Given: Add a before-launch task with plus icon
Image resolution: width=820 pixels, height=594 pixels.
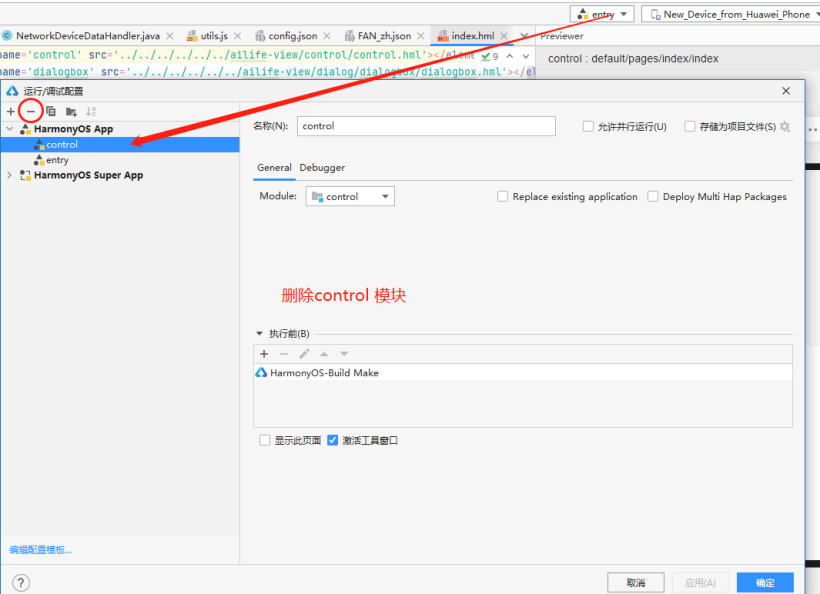Looking at the screenshot, I should pos(264,354).
